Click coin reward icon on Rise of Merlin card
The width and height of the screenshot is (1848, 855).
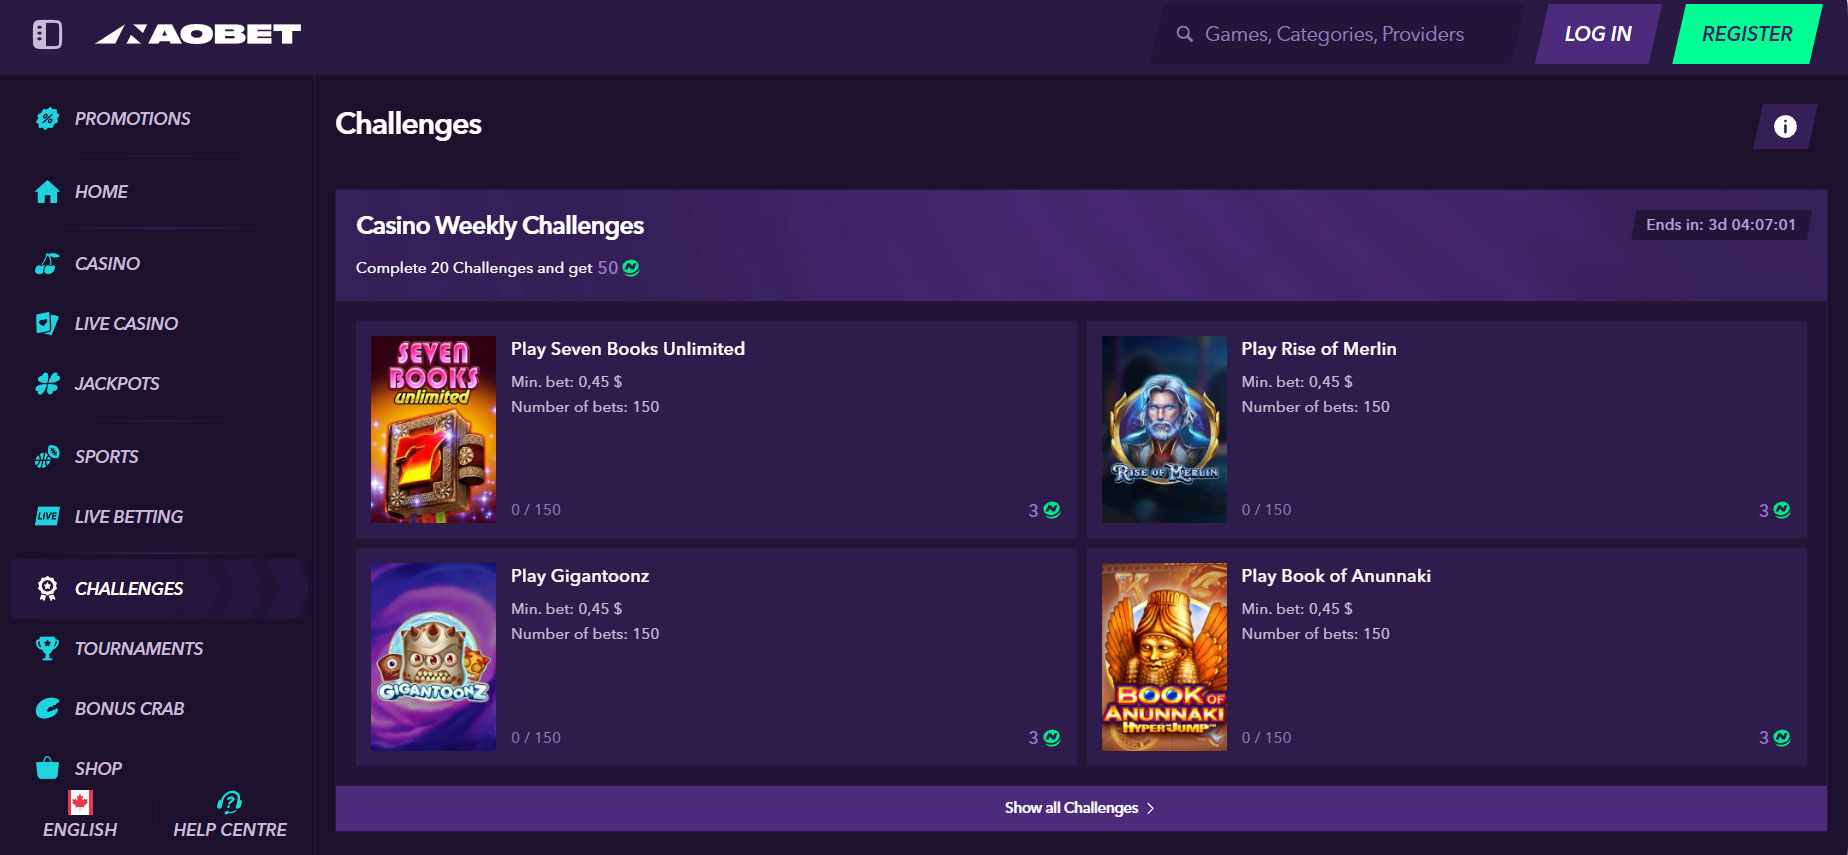tap(1782, 510)
